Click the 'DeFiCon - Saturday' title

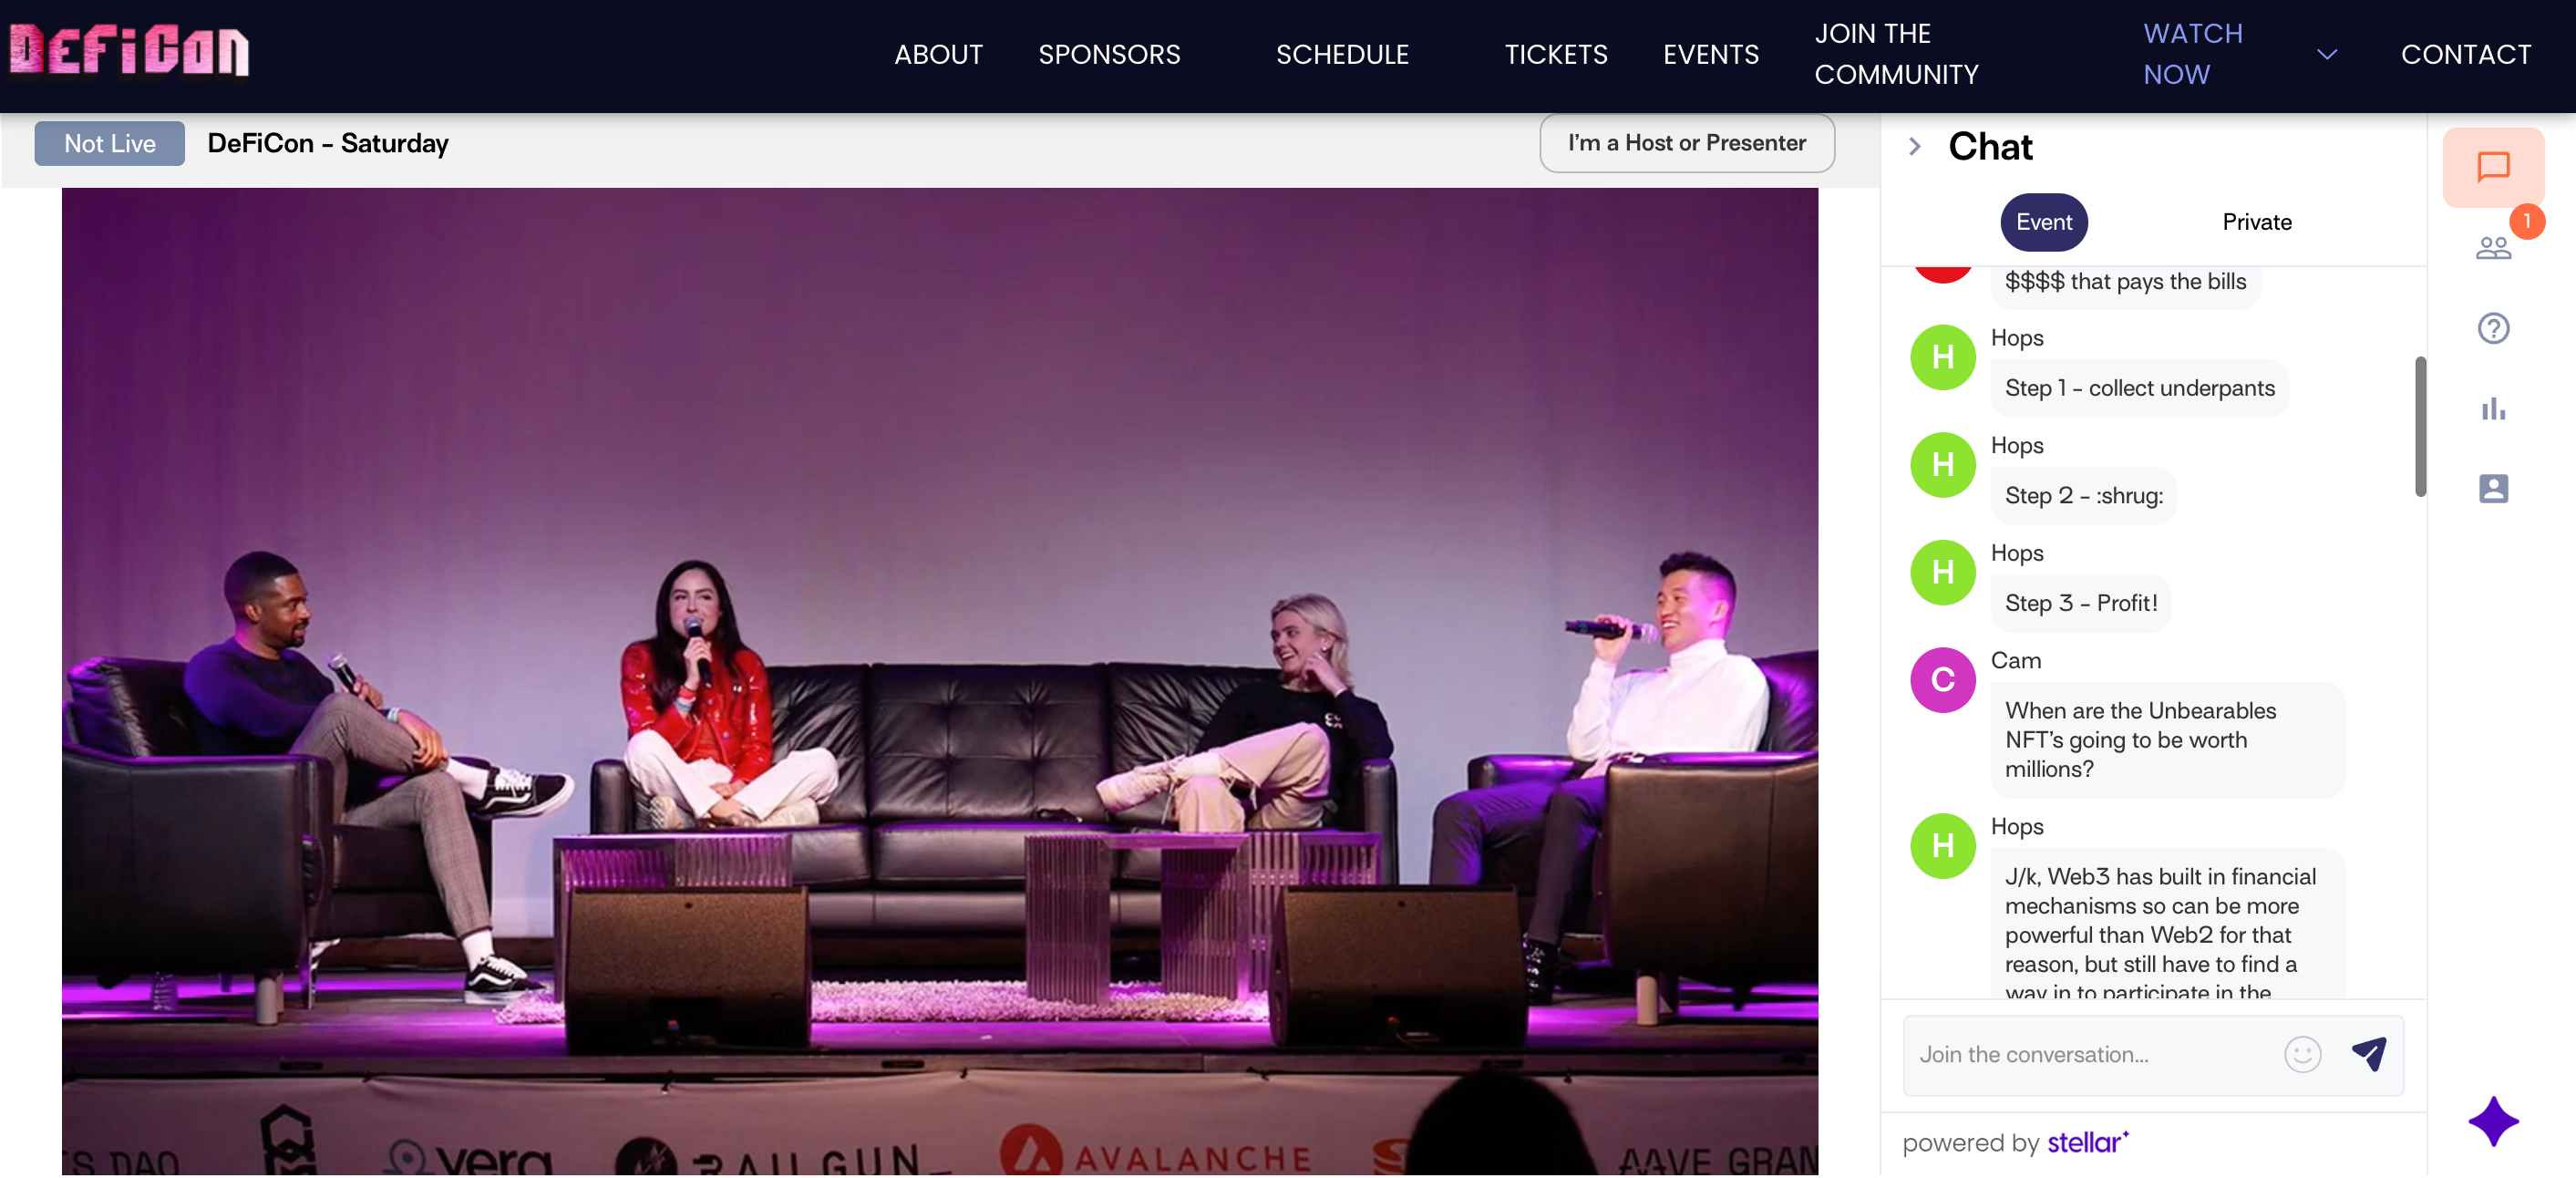pyautogui.click(x=328, y=143)
